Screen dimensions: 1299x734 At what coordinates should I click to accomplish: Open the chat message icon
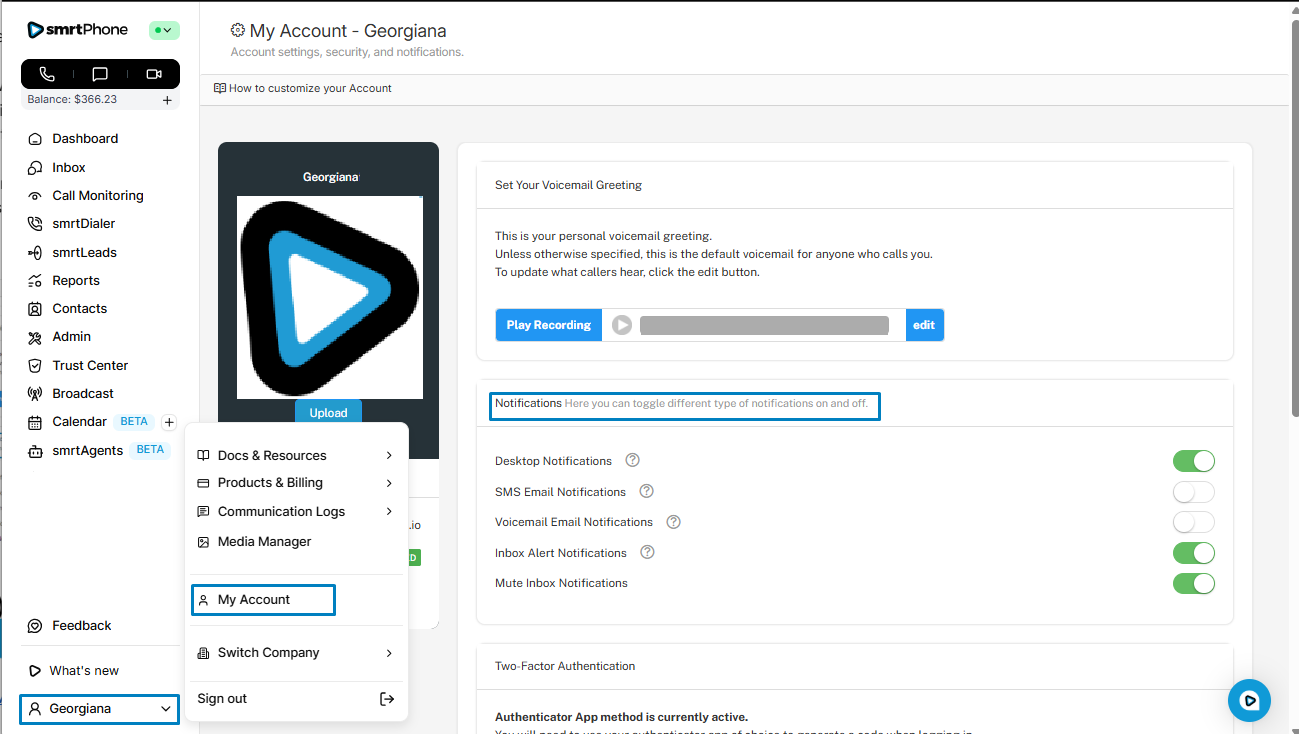tap(100, 74)
